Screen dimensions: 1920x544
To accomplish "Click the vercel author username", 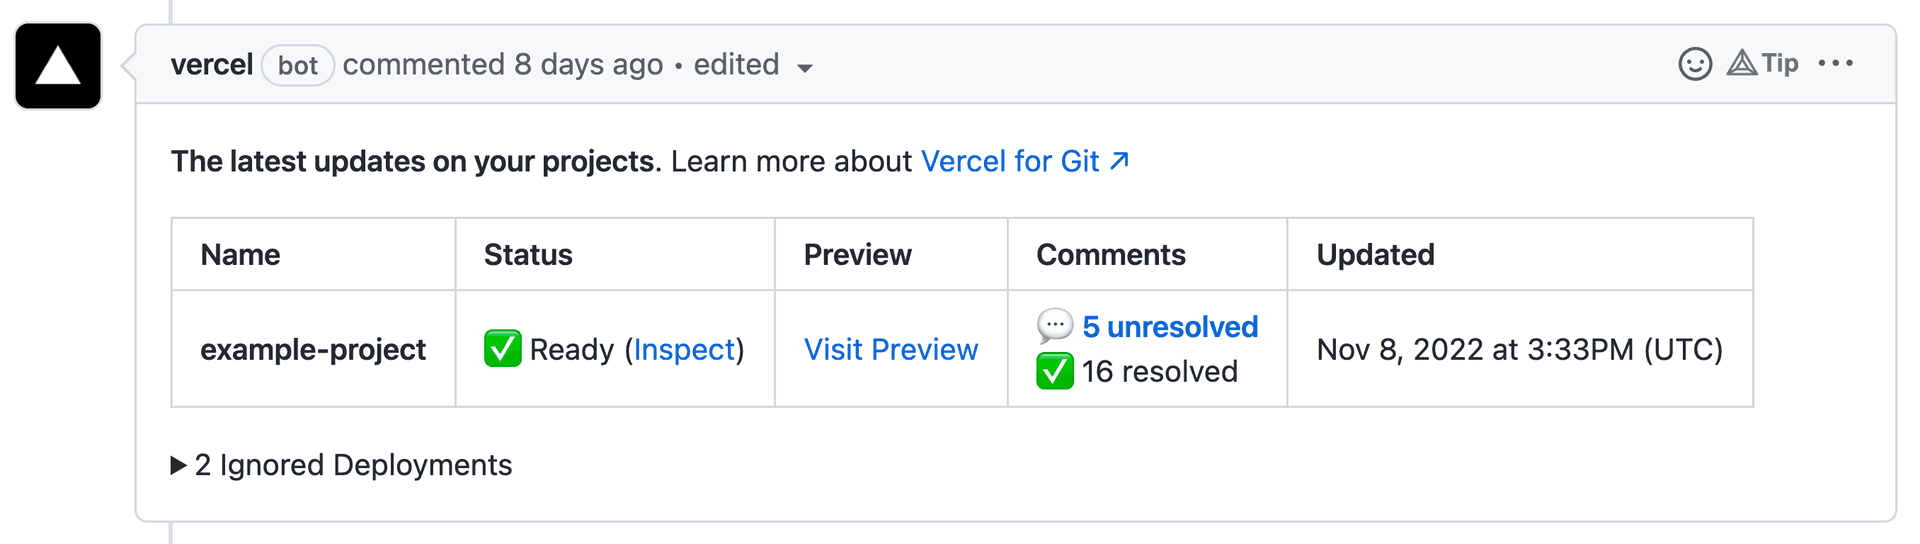I will (x=211, y=65).
